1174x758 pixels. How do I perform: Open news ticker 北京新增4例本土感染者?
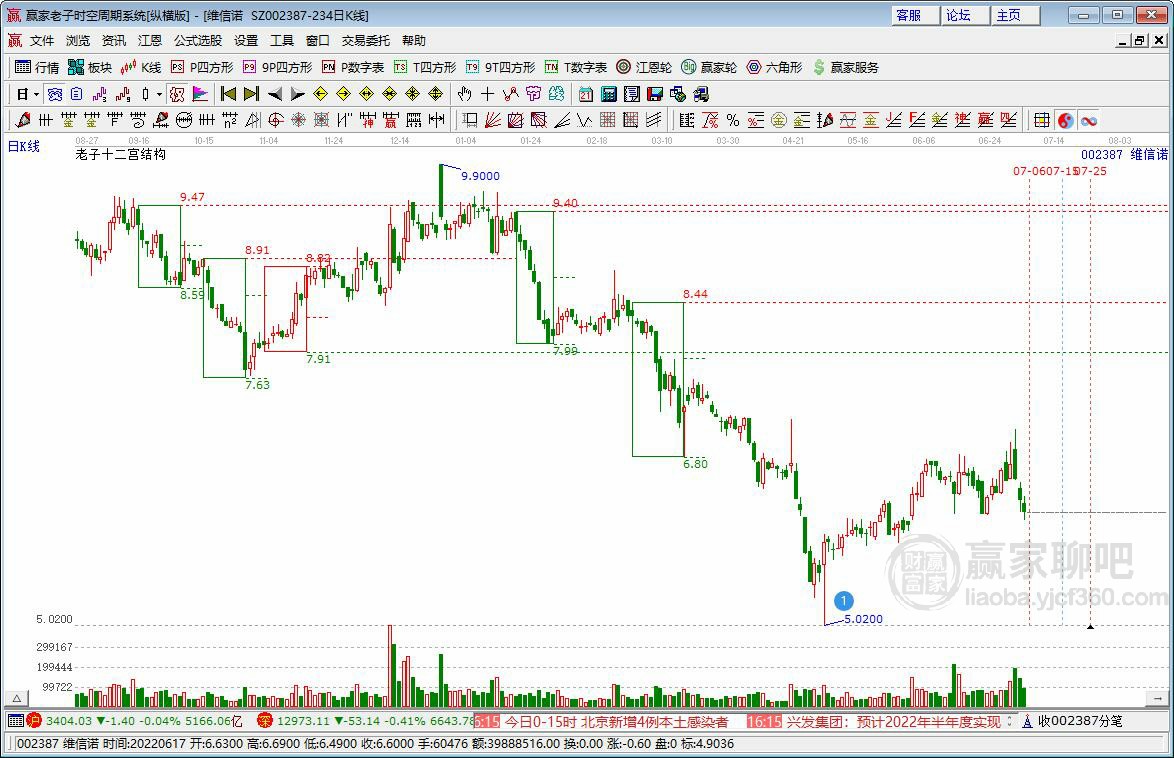(x=616, y=722)
